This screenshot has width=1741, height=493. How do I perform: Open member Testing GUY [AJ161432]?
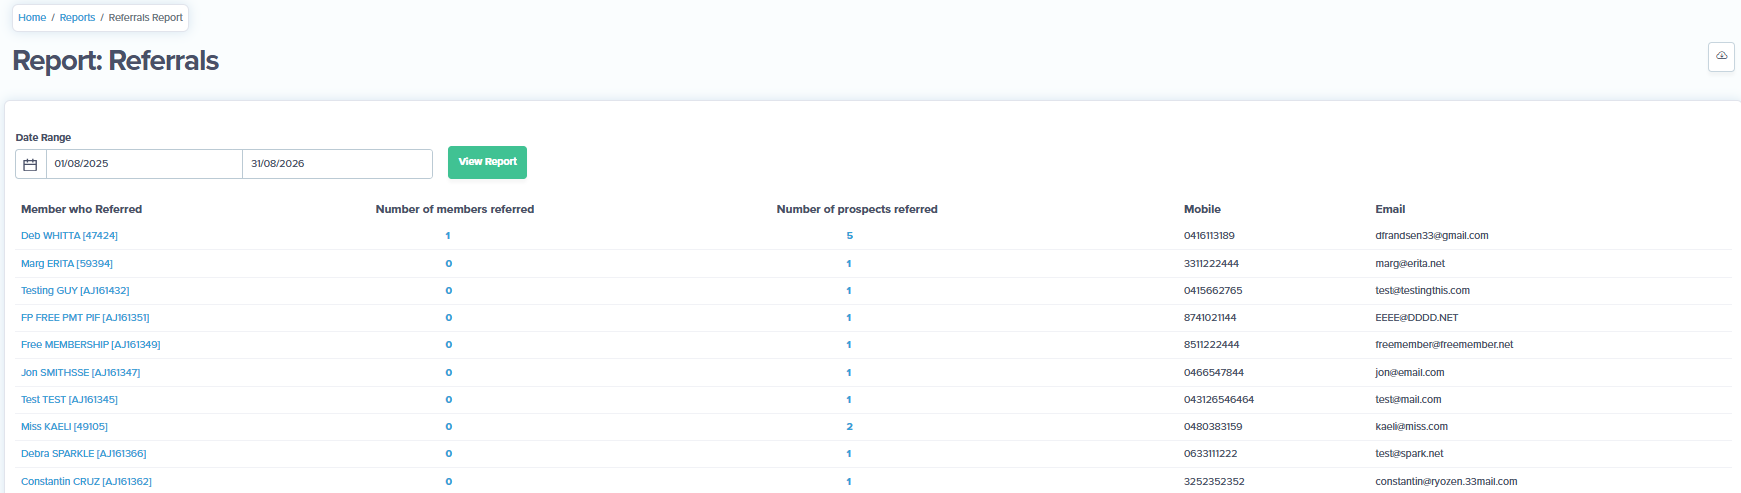[75, 291]
